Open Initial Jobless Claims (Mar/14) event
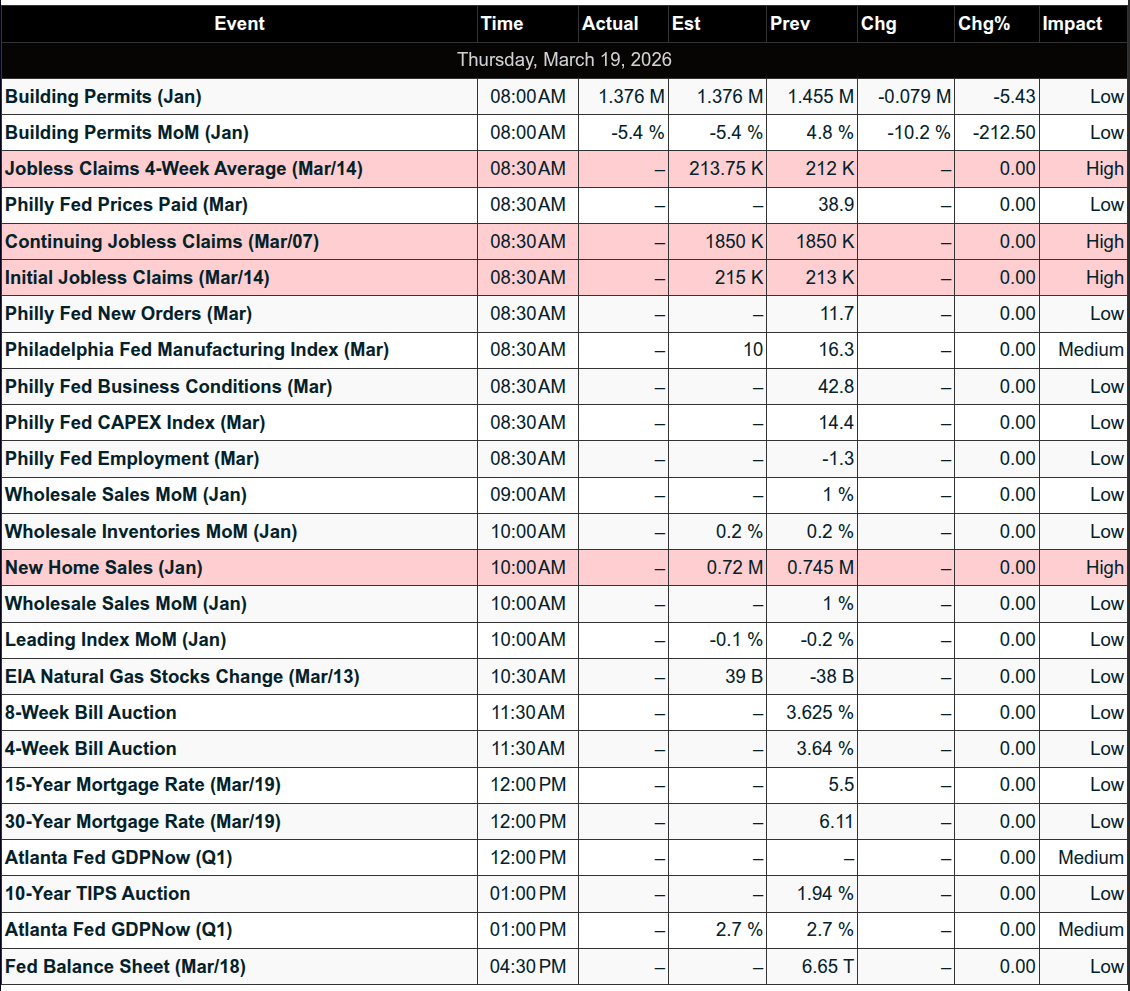1130x991 pixels. pyautogui.click(x=137, y=277)
